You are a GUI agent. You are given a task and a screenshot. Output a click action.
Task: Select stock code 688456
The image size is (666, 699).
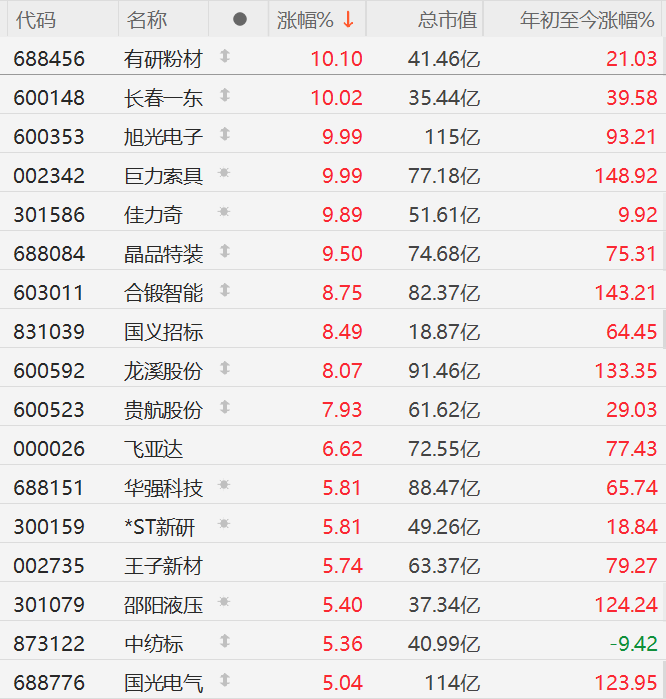click(49, 59)
